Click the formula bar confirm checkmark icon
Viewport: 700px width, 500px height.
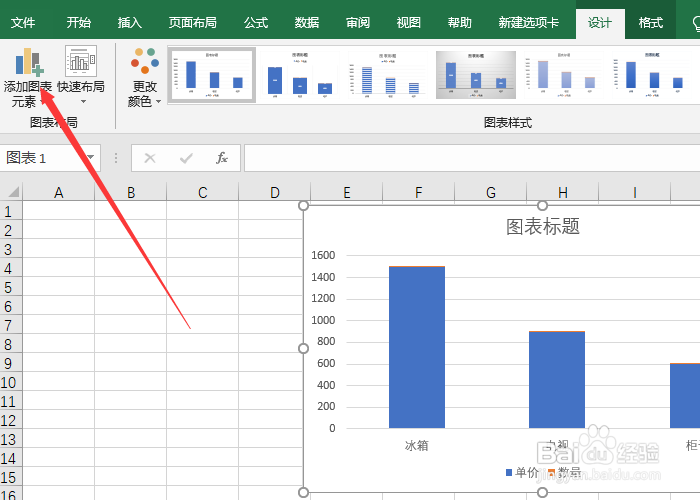[186, 158]
